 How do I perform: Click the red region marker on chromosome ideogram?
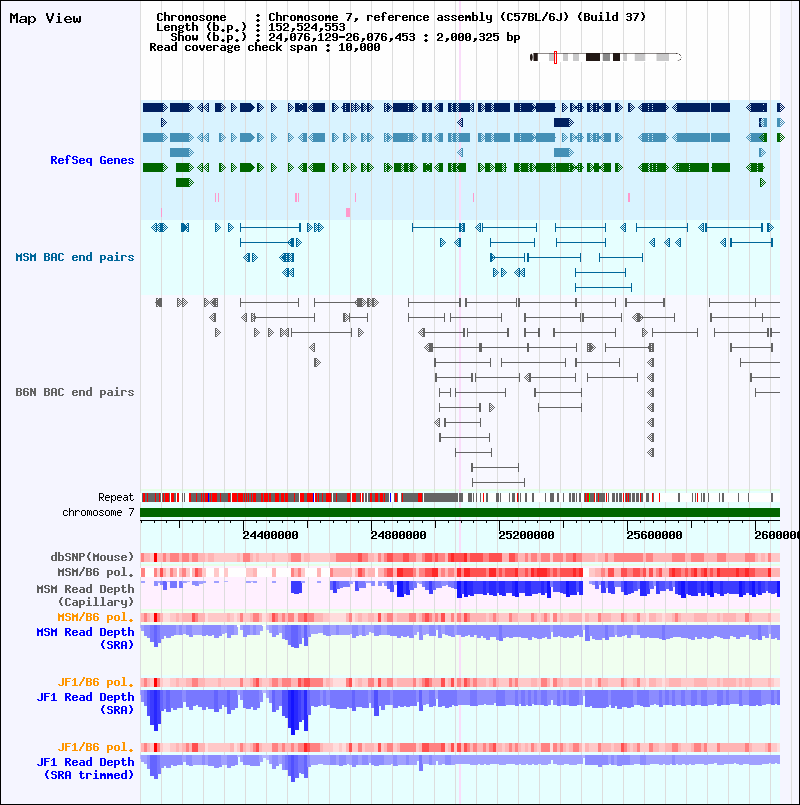pos(555,58)
